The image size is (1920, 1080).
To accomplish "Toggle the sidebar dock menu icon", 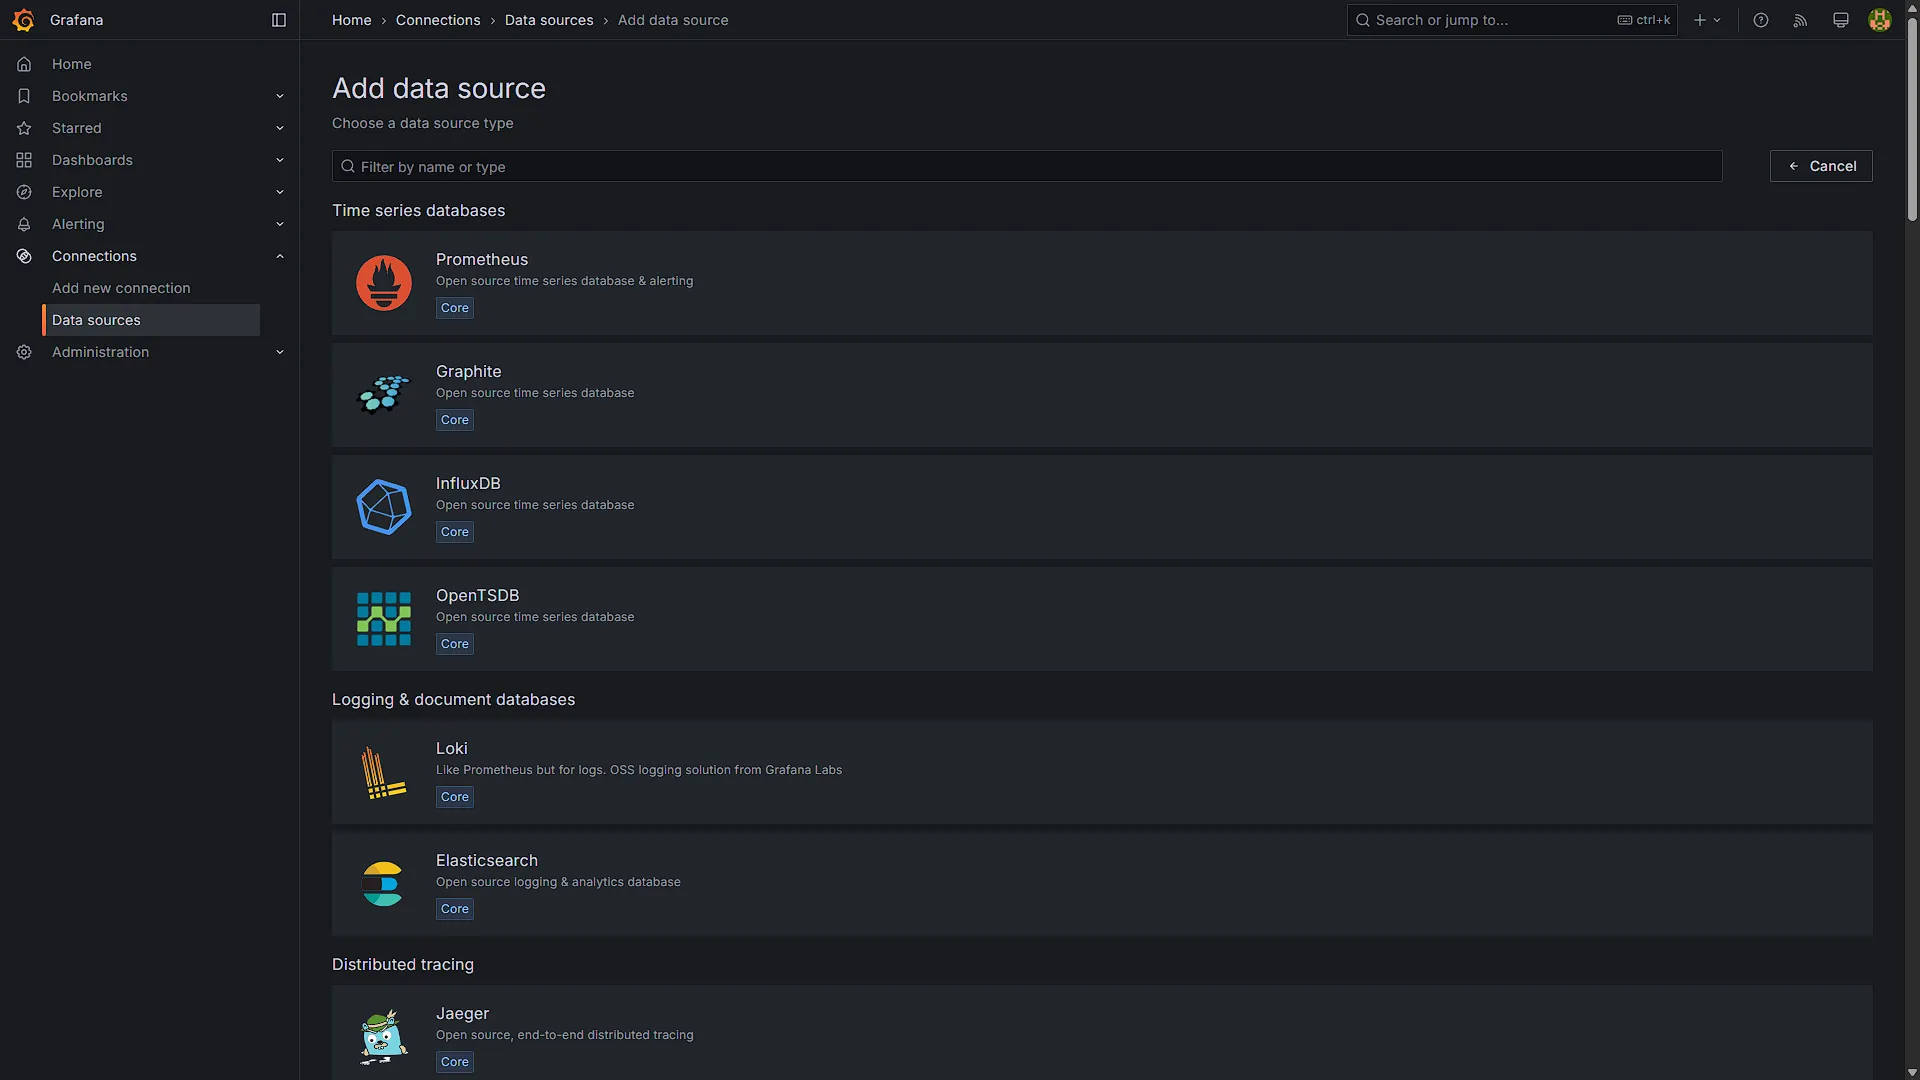I will click(x=279, y=20).
